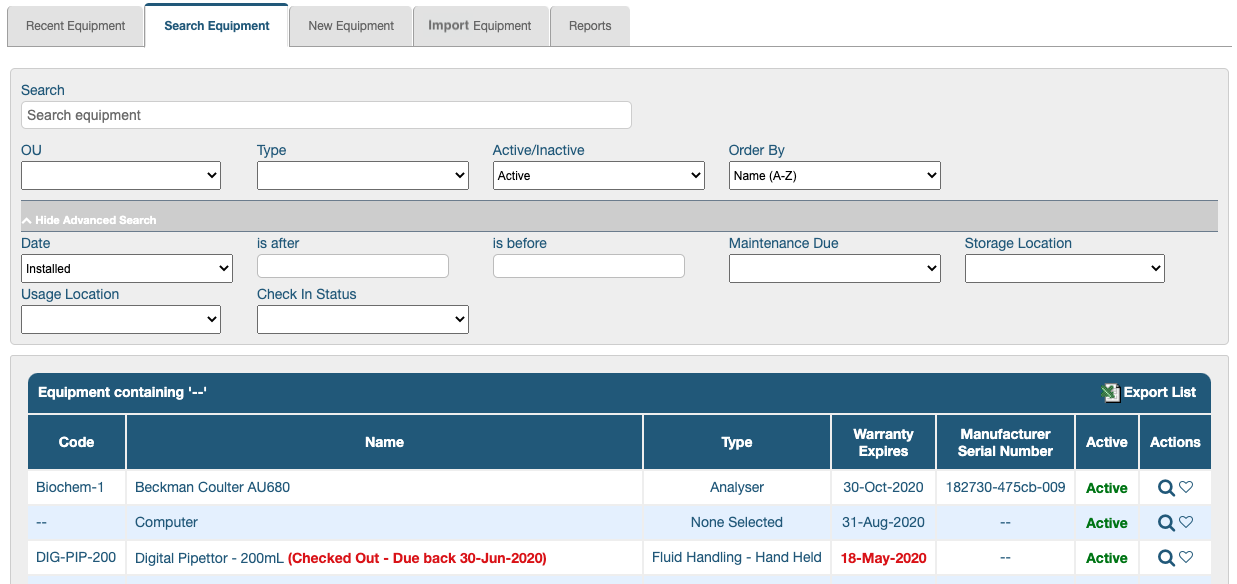Screen dimensions: 1237x584
Task: Open the OU dropdown
Action: coord(121,176)
